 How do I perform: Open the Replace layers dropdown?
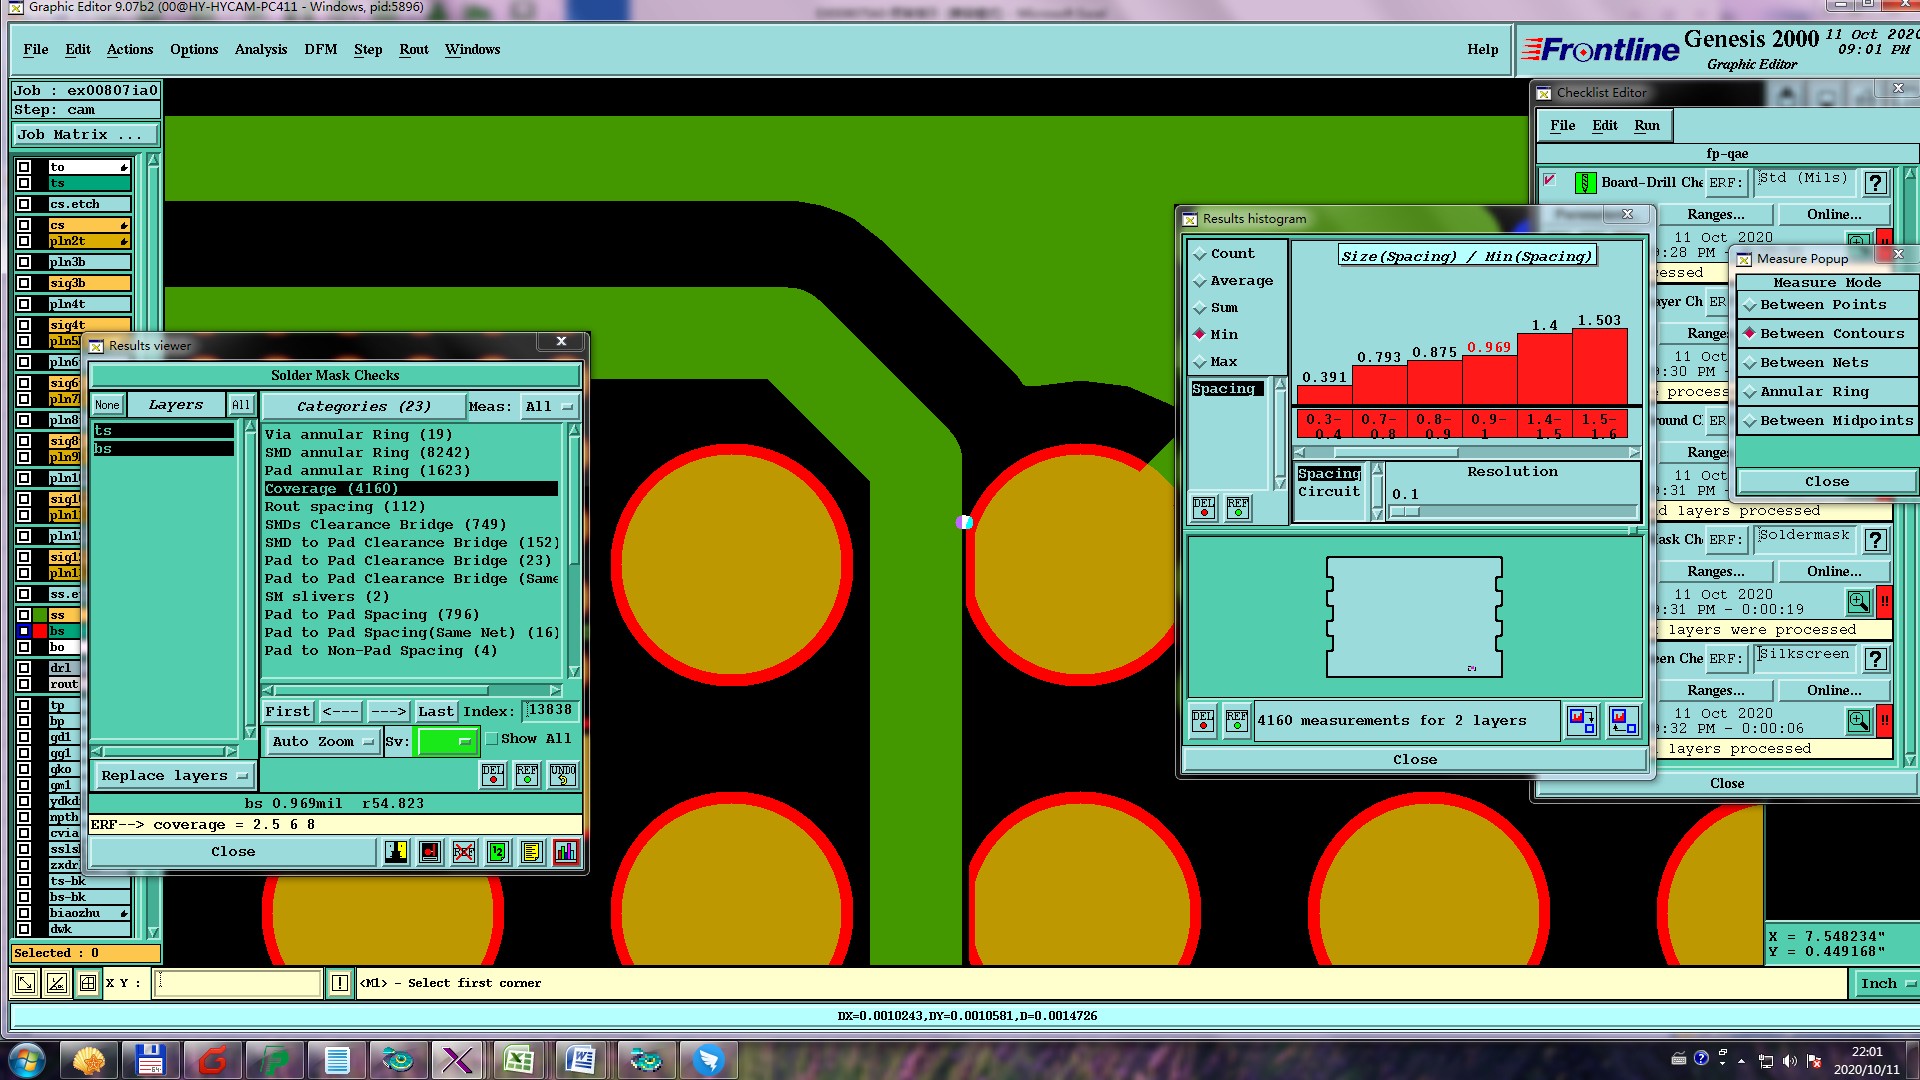174,776
